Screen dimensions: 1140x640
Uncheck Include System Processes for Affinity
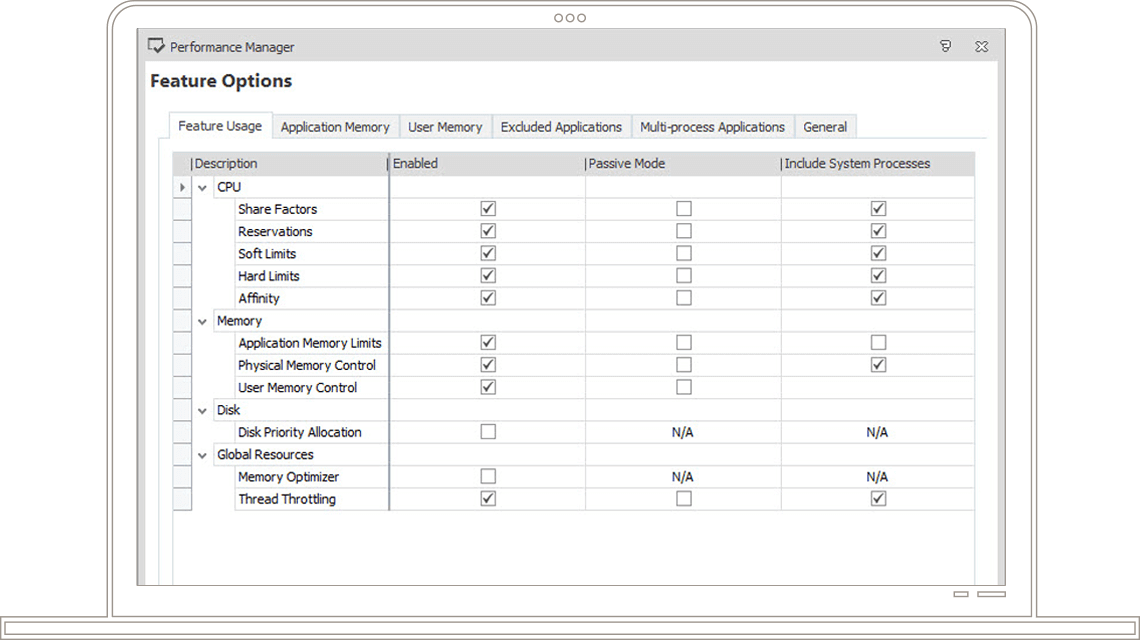[x=878, y=297]
